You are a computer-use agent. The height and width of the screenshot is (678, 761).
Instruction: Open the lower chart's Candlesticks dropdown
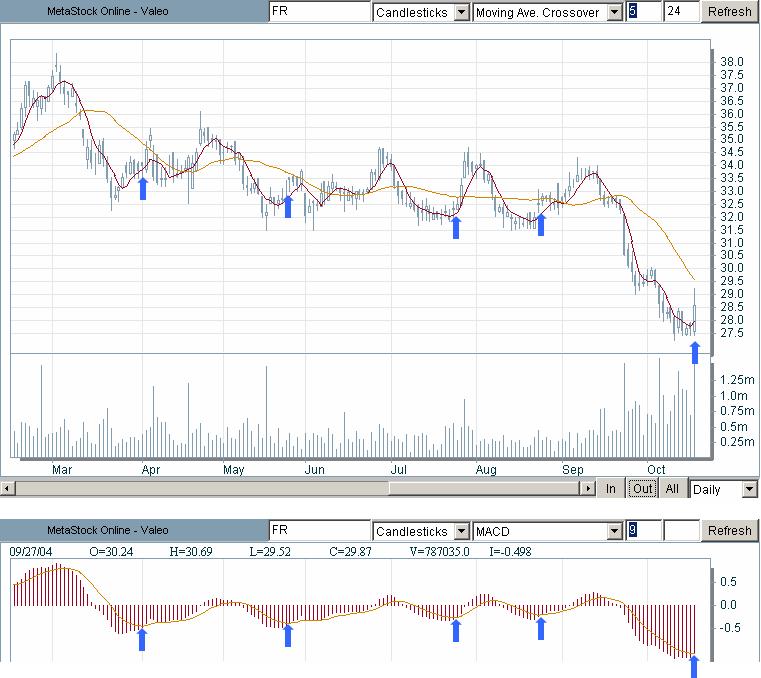pos(461,530)
